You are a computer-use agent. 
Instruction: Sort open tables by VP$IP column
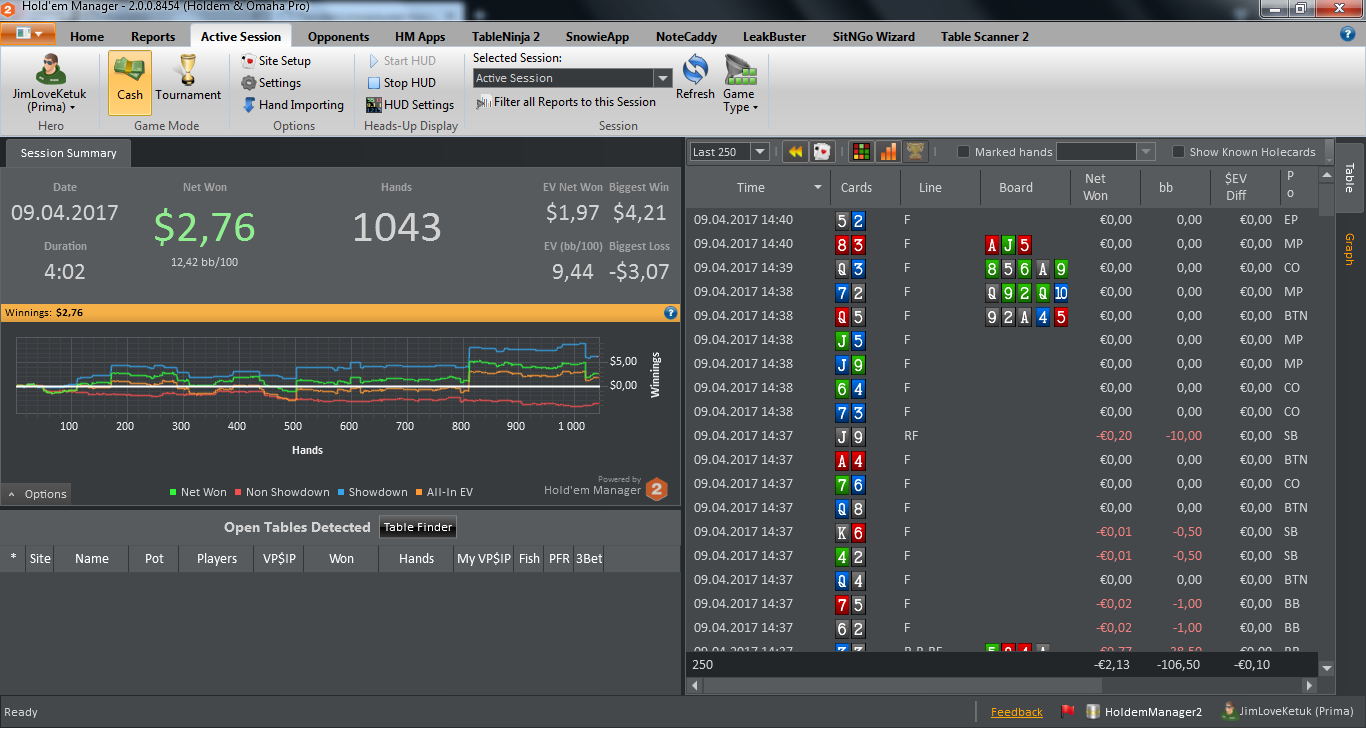click(278, 559)
